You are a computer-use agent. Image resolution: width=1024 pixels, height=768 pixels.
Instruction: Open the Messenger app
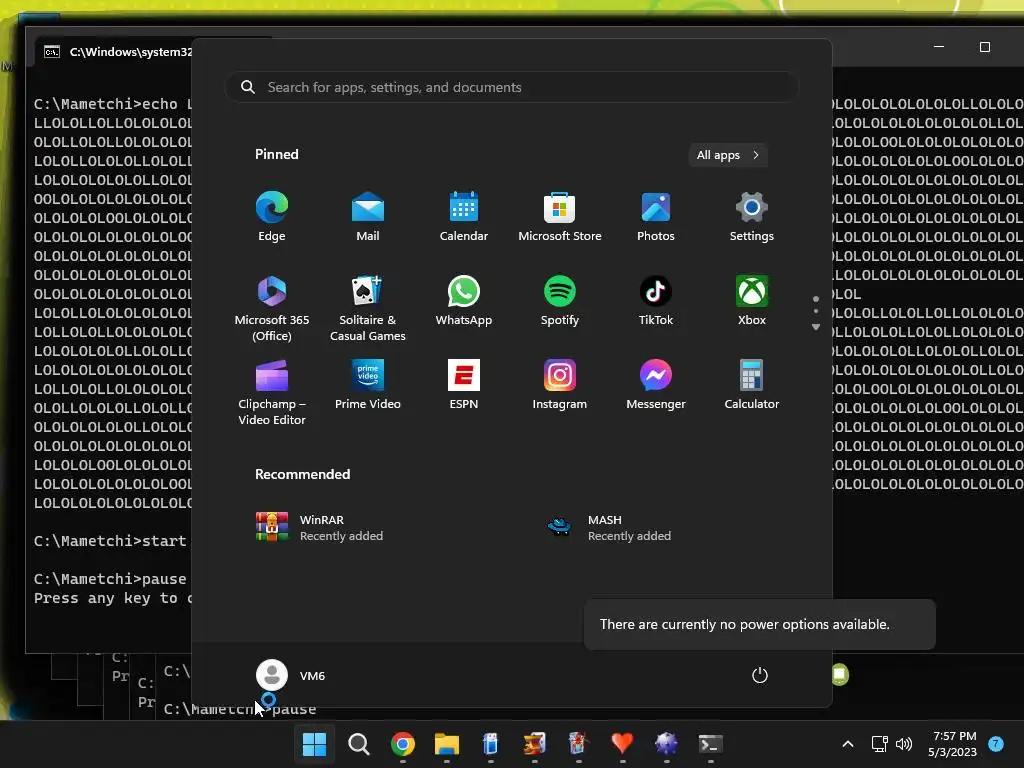click(x=656, y=385)
